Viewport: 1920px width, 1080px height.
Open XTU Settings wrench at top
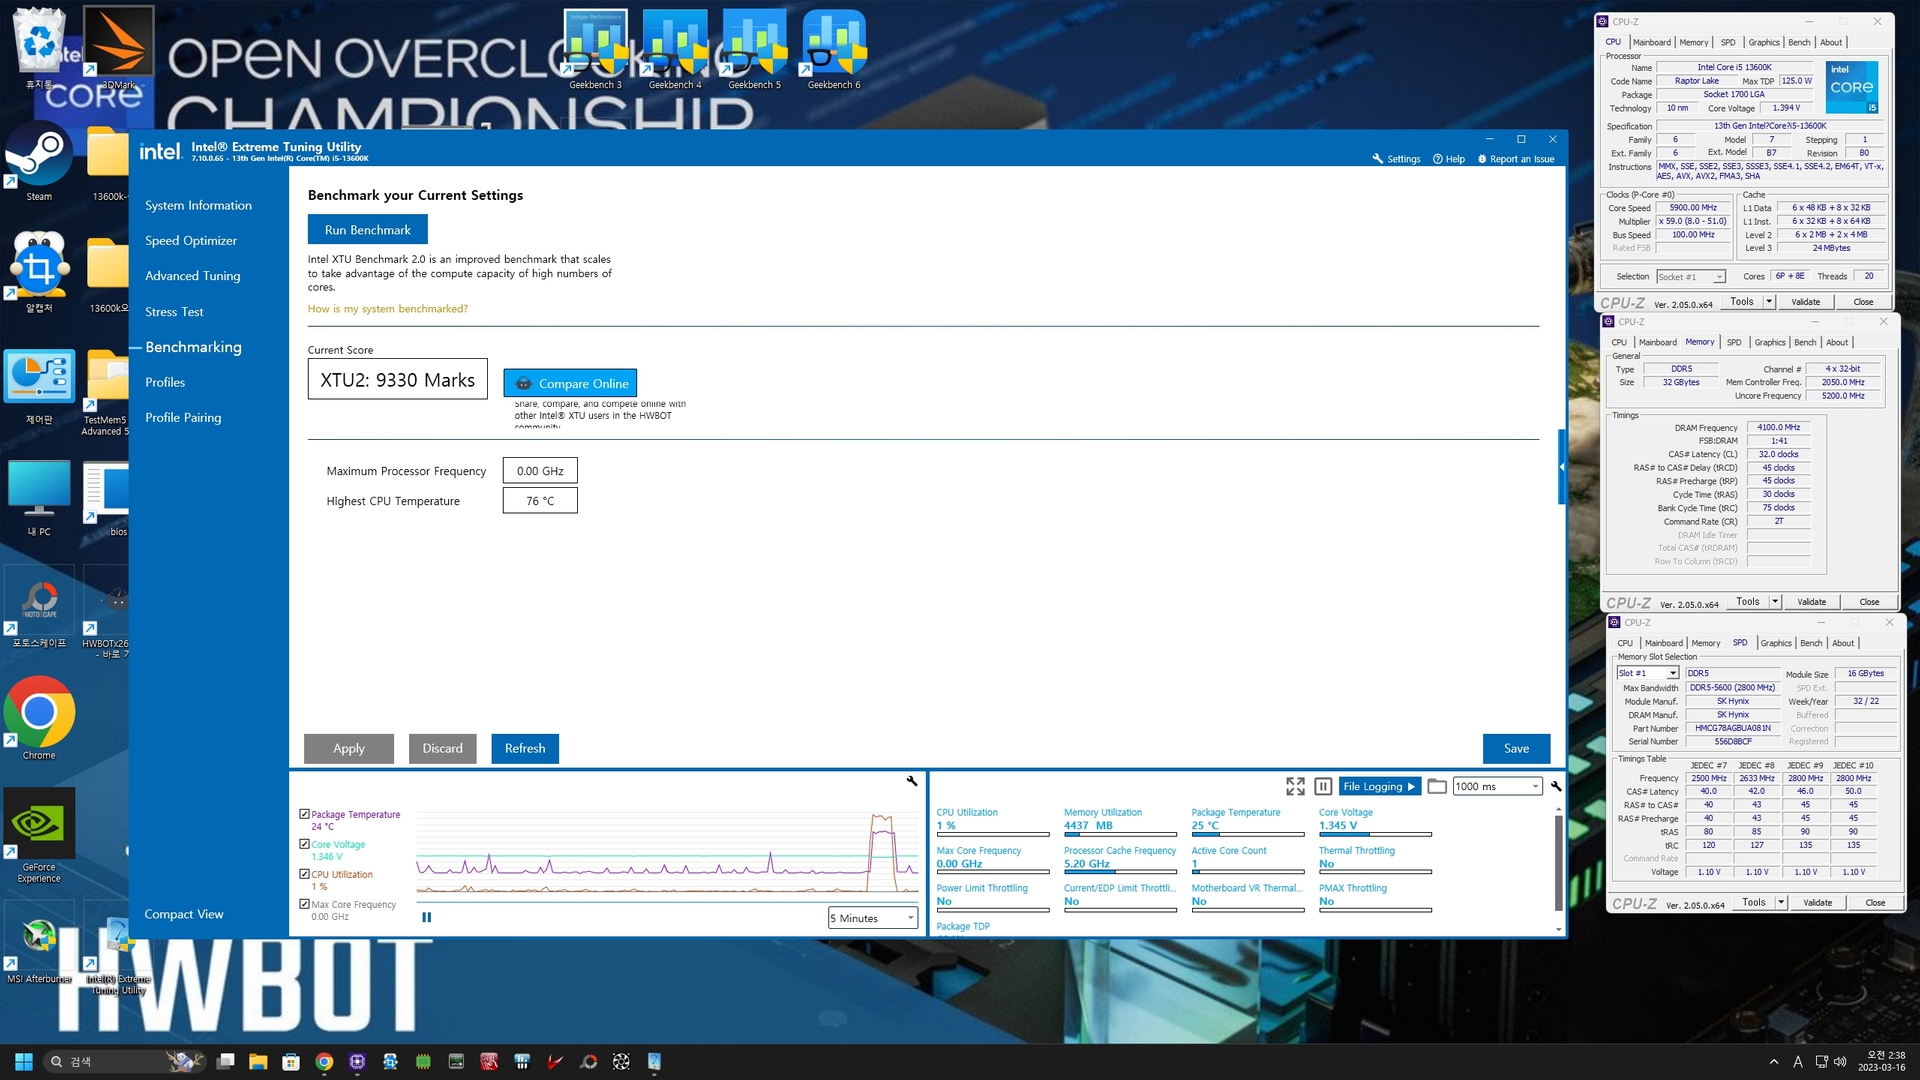1396,159
